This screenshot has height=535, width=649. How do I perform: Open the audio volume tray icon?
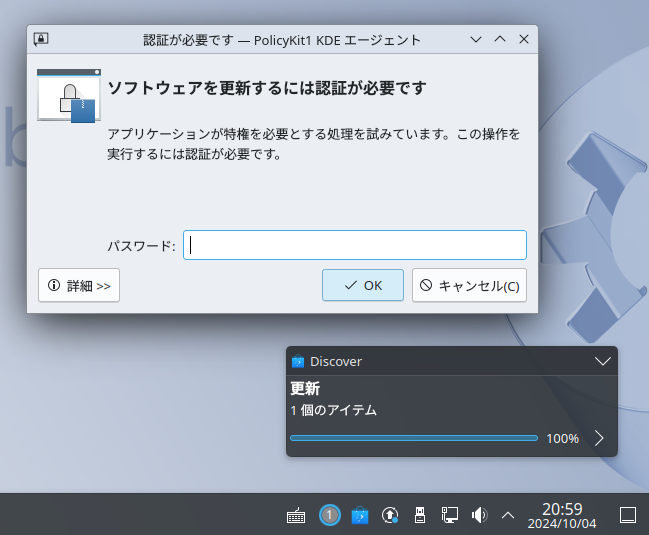tap(479, 515)
